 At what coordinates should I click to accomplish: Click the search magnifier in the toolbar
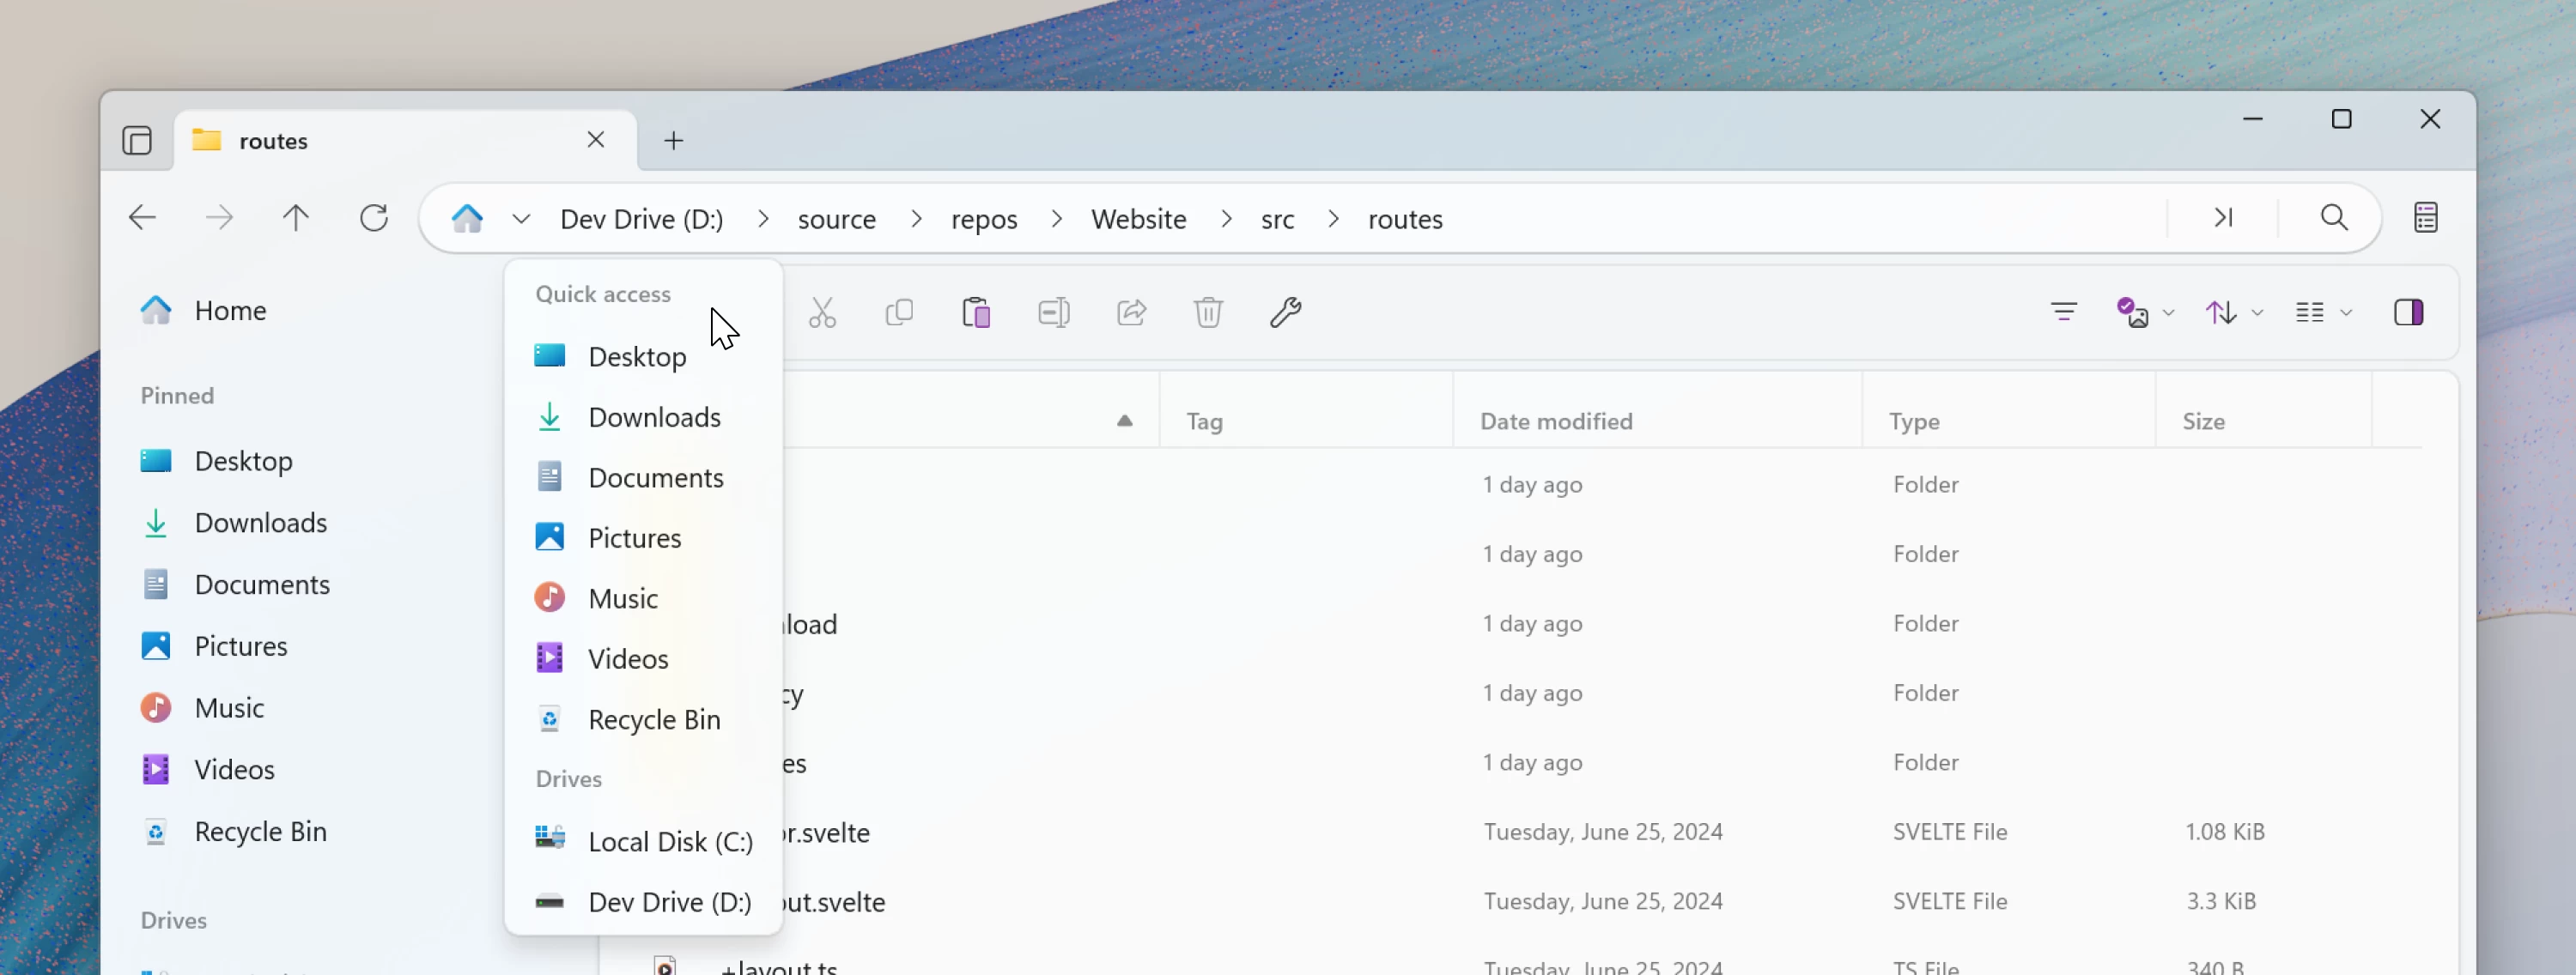[x=2333, y=217]
